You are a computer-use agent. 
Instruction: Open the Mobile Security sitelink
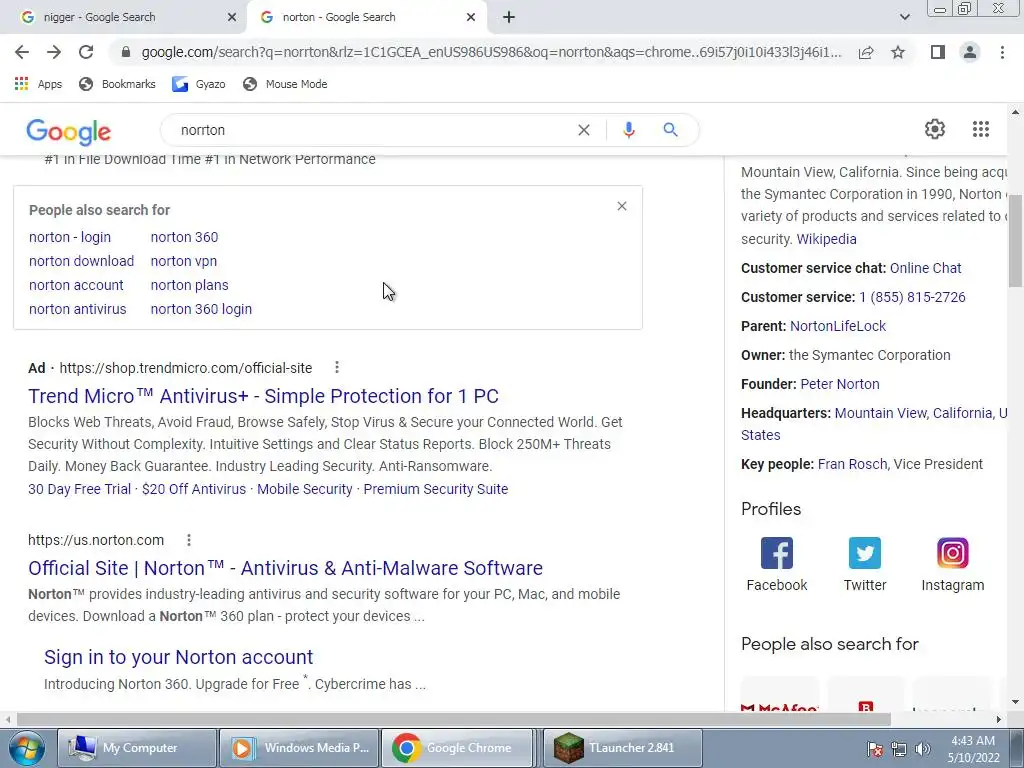click(304, 489)
